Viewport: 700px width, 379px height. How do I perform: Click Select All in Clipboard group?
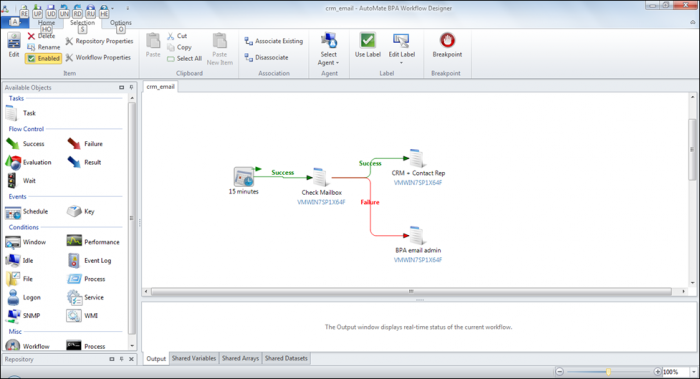pos(184,58)
